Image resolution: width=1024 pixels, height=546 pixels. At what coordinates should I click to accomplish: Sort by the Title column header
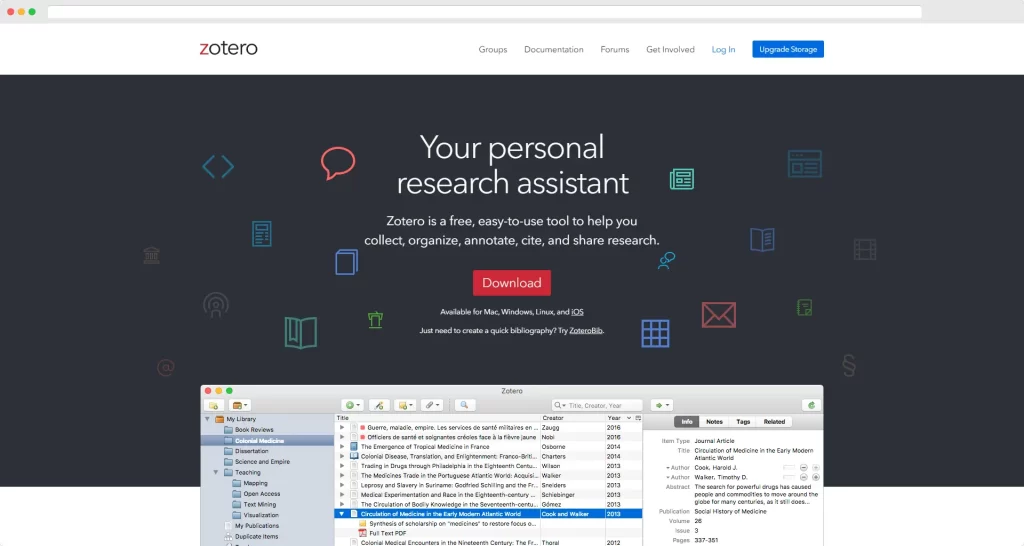[x=437, y=418]
